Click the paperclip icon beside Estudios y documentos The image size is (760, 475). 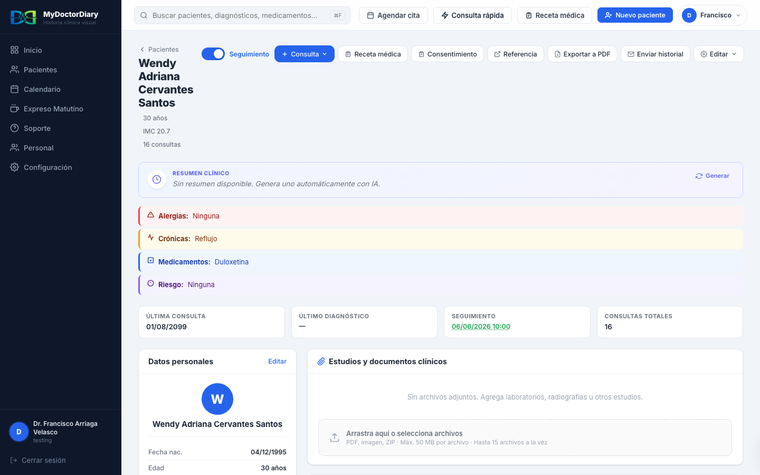(x=321, y=362)
